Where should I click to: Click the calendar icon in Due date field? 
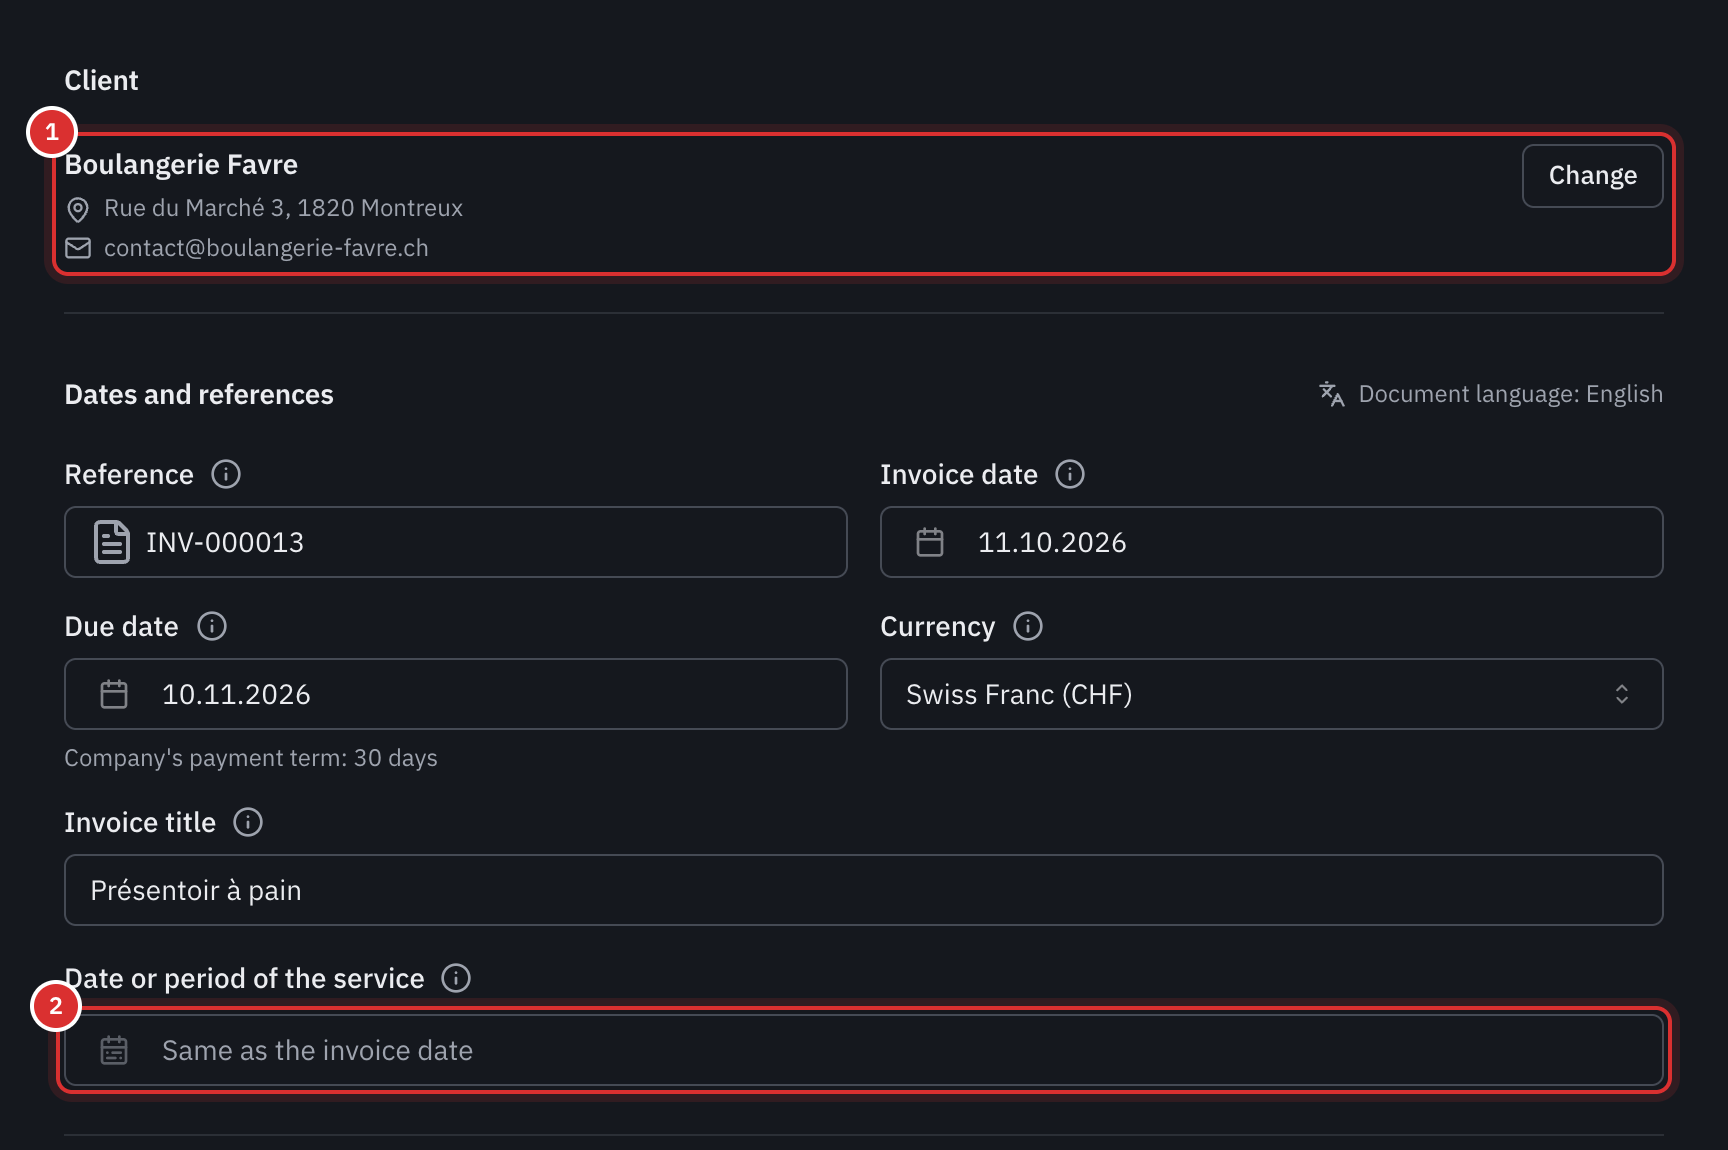114,694
